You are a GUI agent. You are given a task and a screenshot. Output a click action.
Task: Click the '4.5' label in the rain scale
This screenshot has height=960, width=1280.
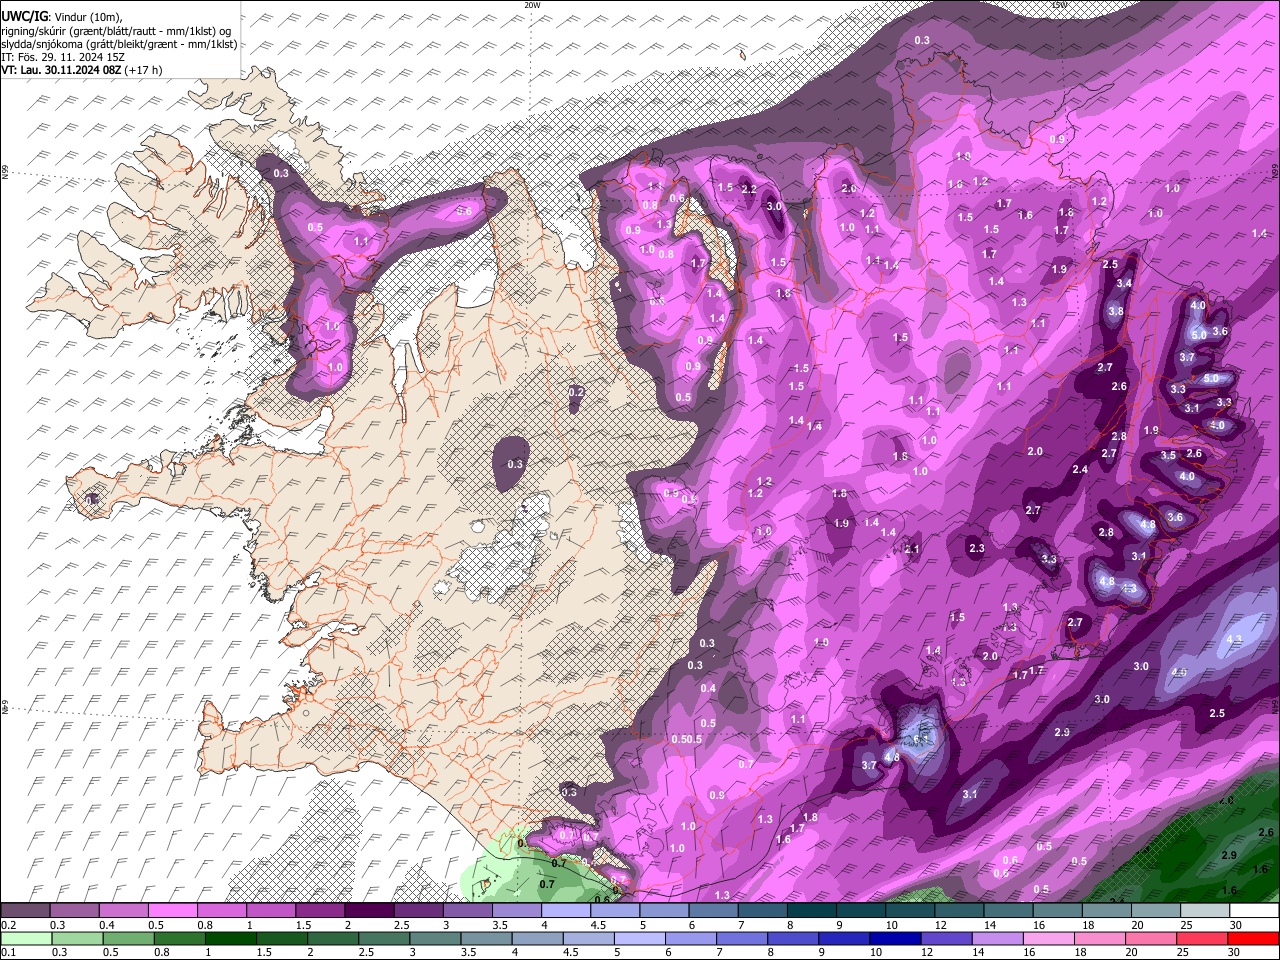pos(571,953)
